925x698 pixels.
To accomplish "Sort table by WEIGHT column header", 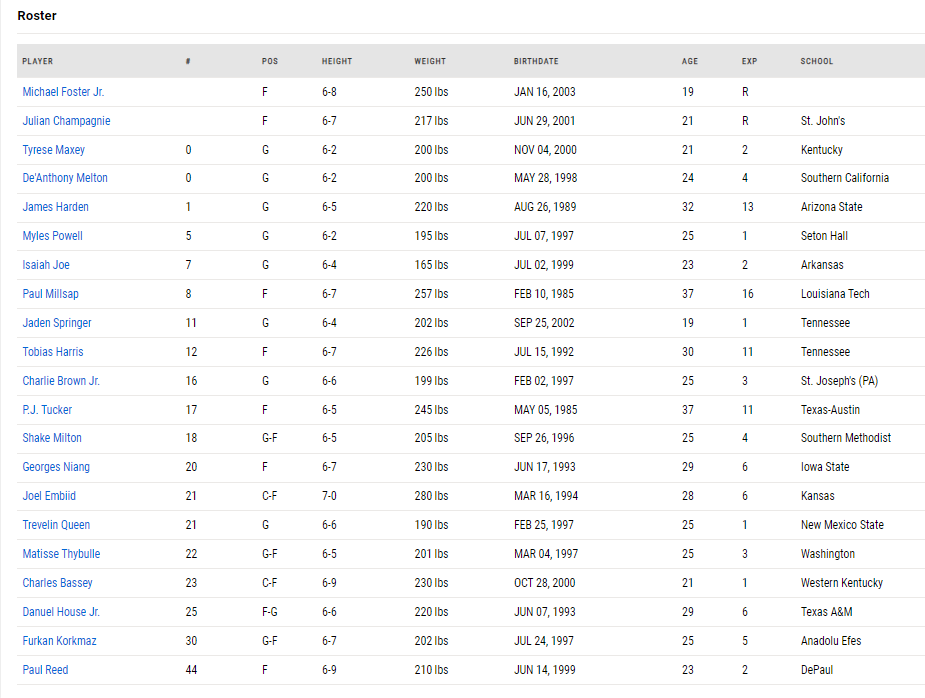I will (430, 61).
